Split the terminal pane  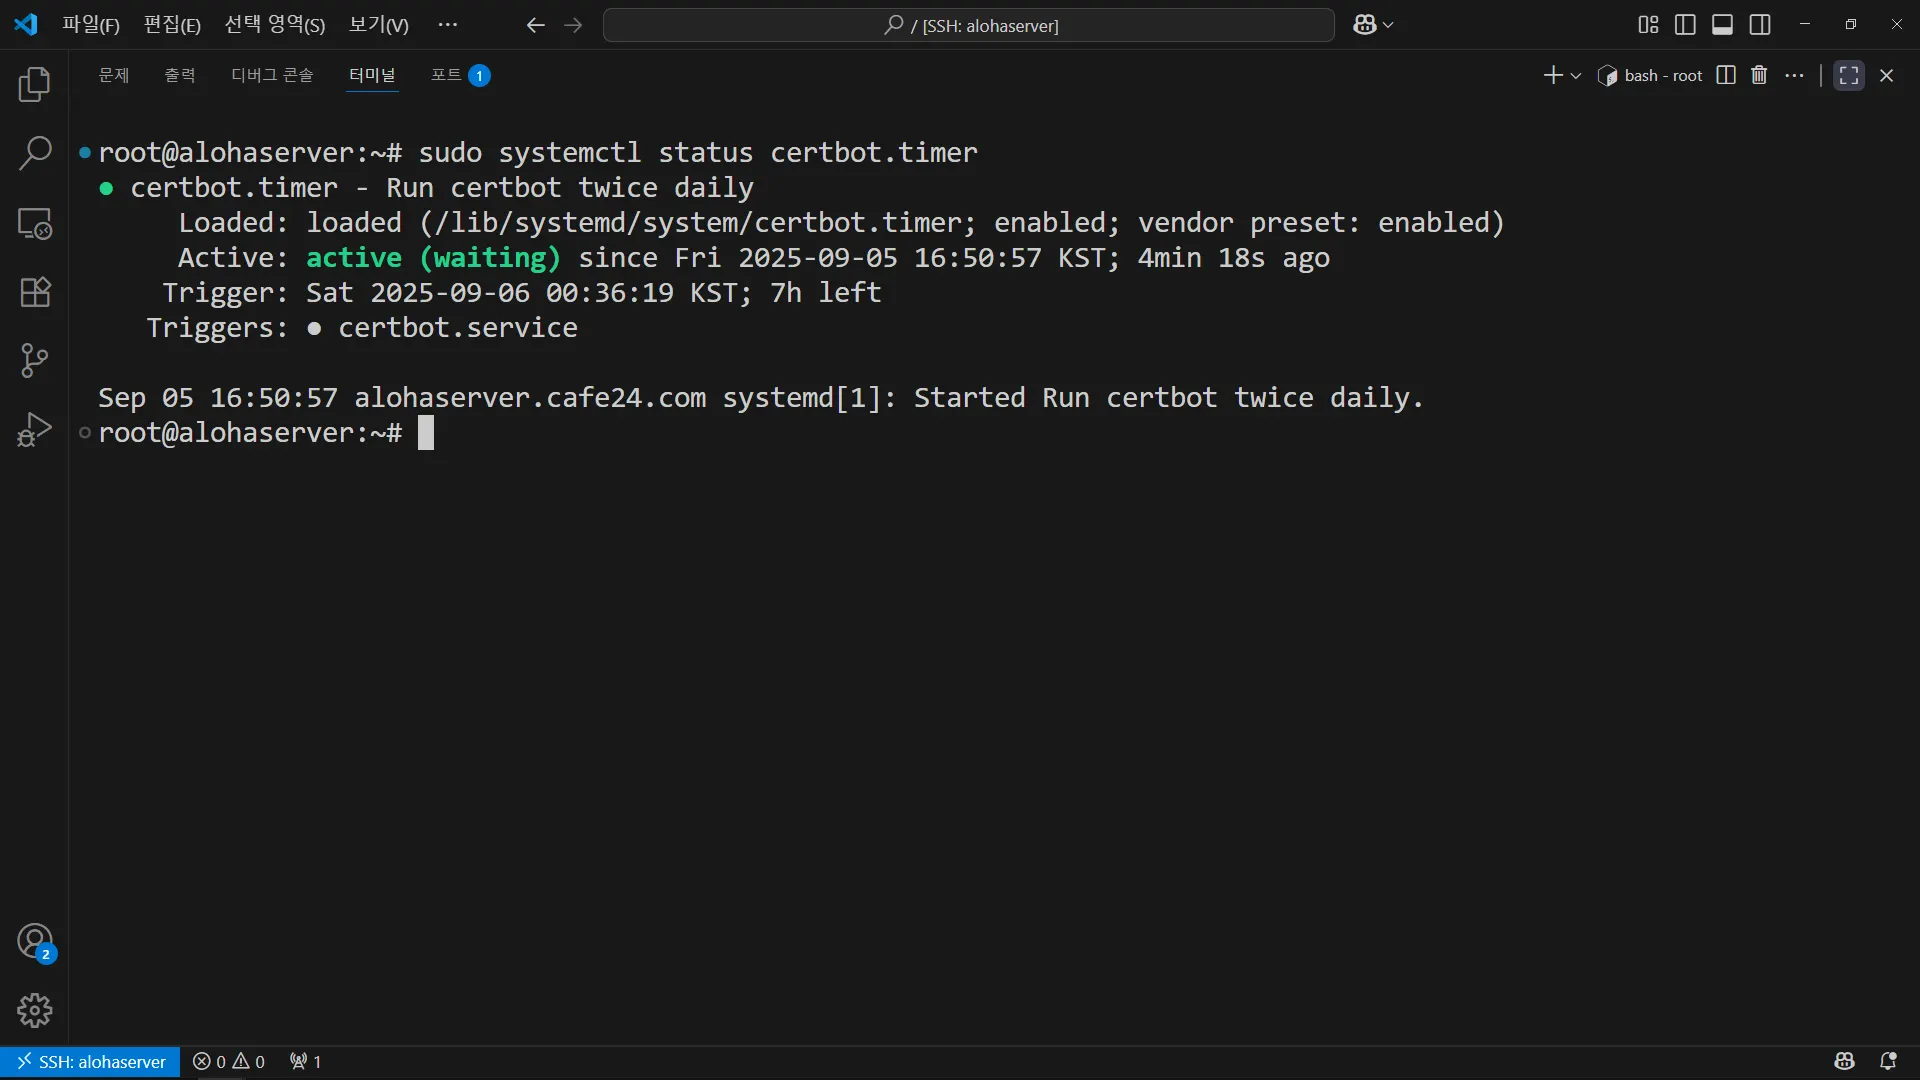point(1725,75)
